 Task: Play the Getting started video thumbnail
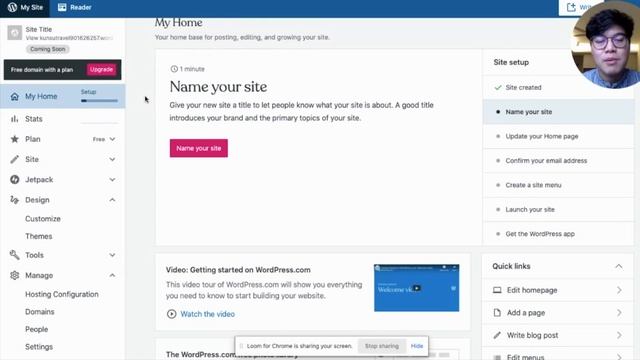pyautogui.click(x=416, y=288)
